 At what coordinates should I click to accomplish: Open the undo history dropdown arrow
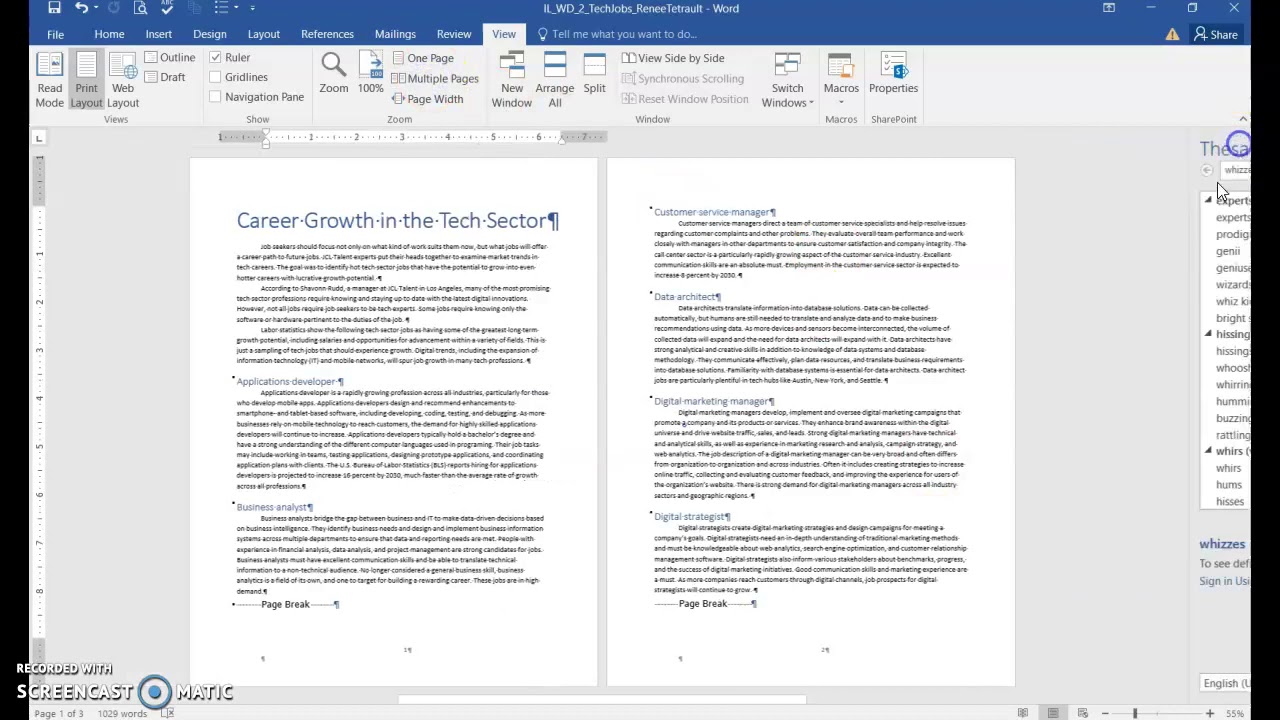click(x=95, y=8)
